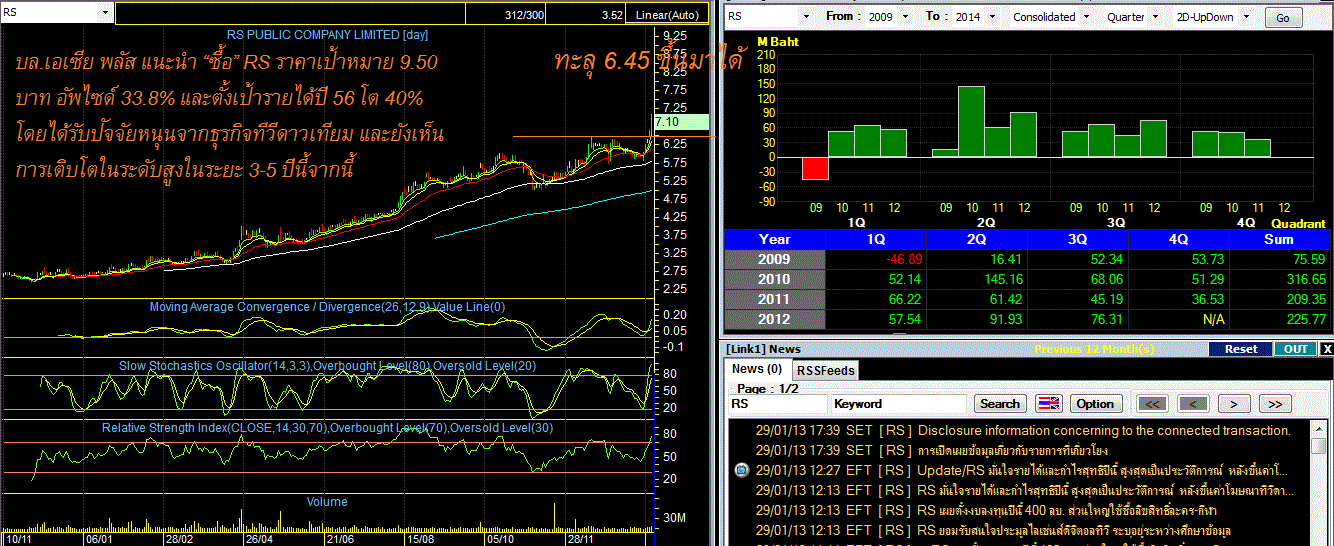Image resolution: width=1334 pixels, height=546 pixels.
Task: Click the Option button in the News panel
Action: pyautogui.click(x=1095, y=404)
